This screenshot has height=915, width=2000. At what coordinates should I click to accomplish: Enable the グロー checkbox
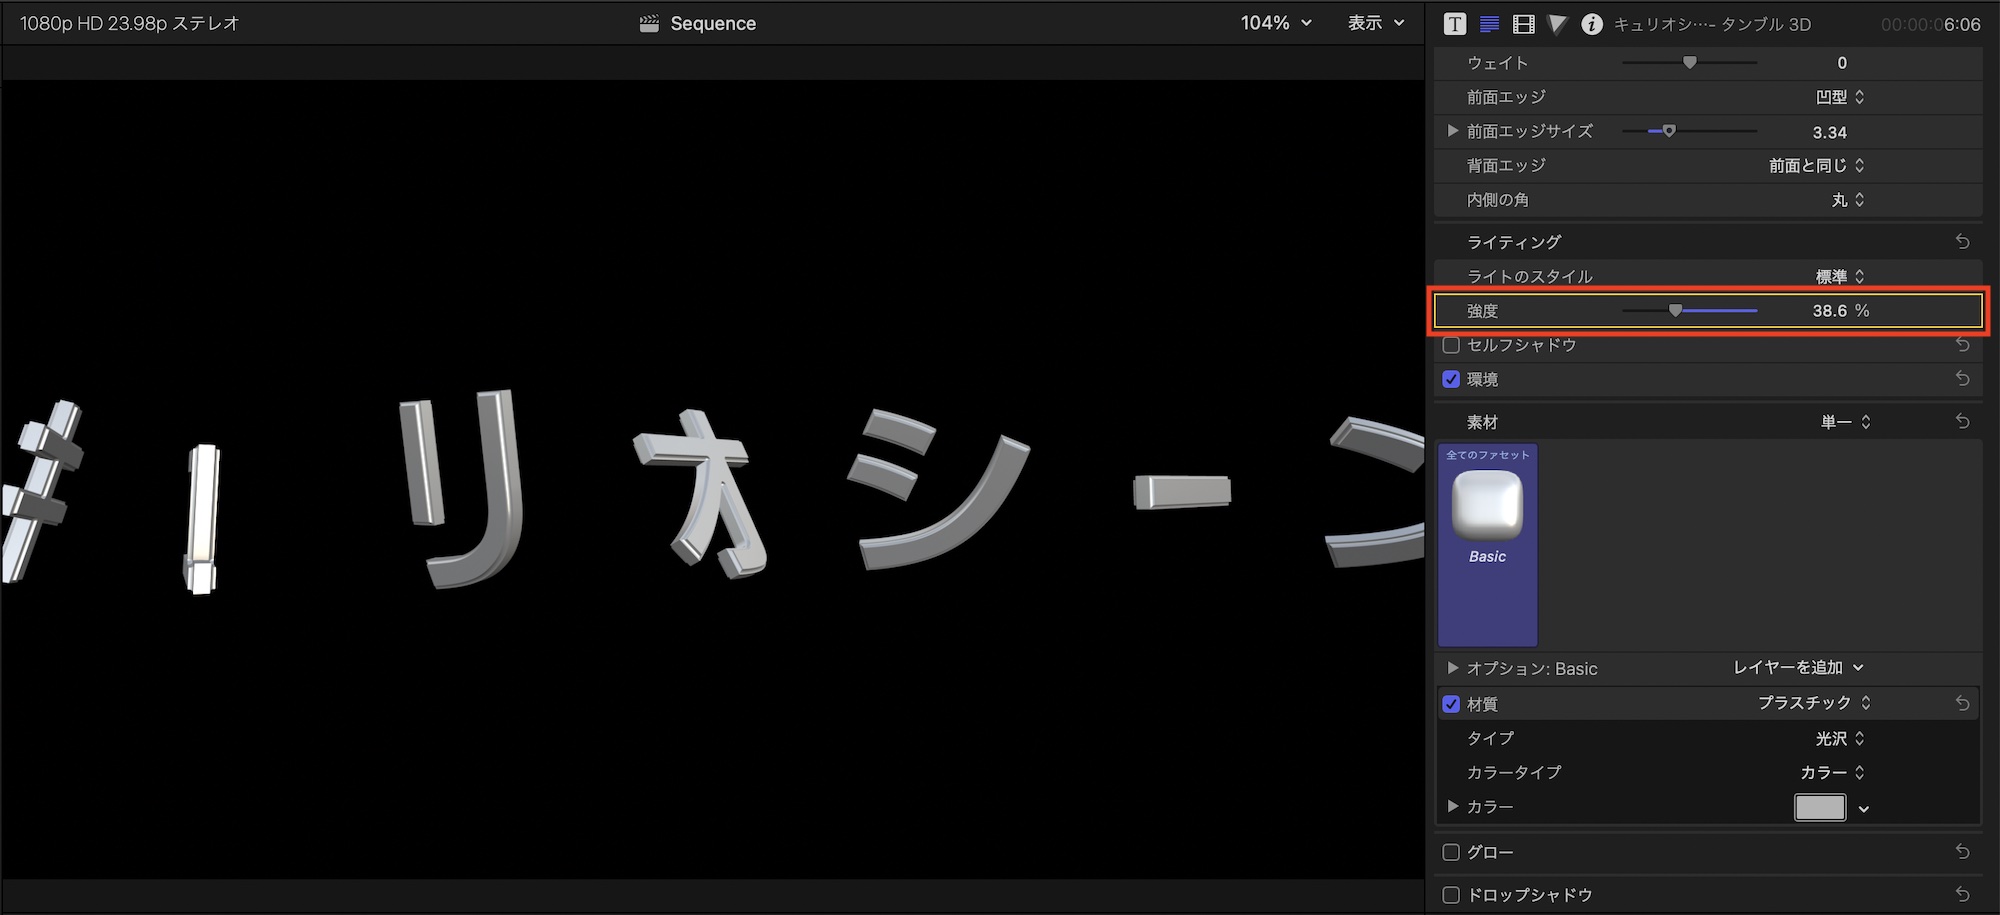(x=1451, y=852)
